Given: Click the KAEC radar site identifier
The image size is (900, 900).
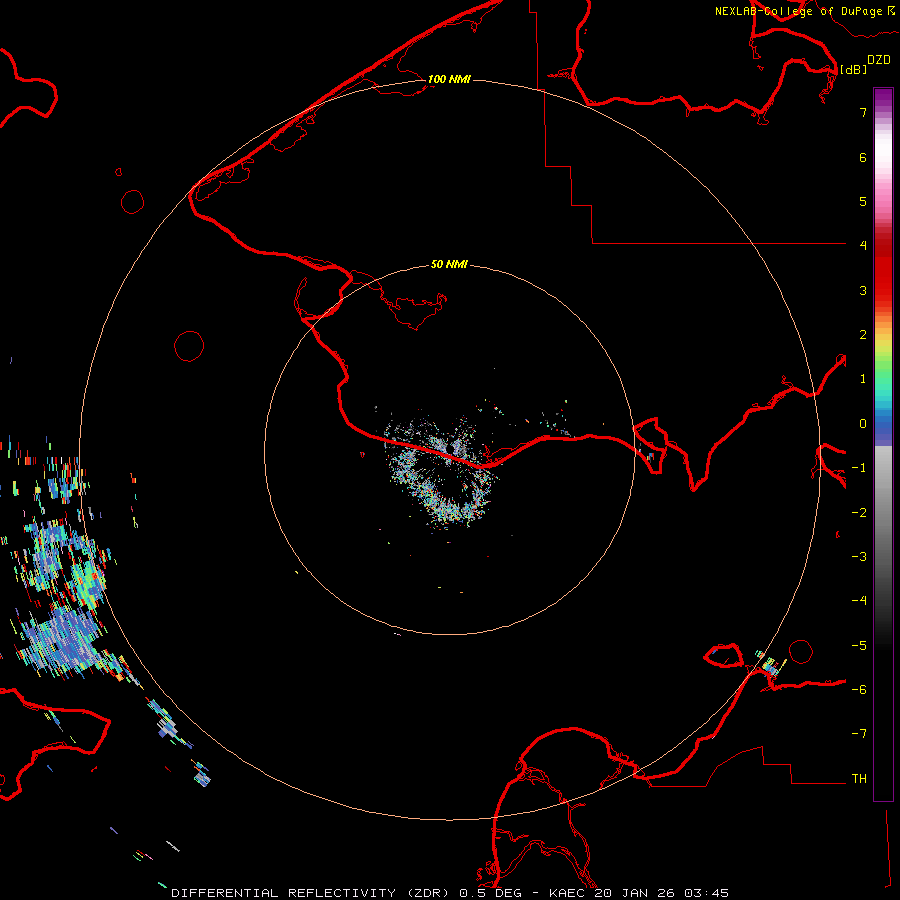Looking at the screenshot, I should coord(568,893).
